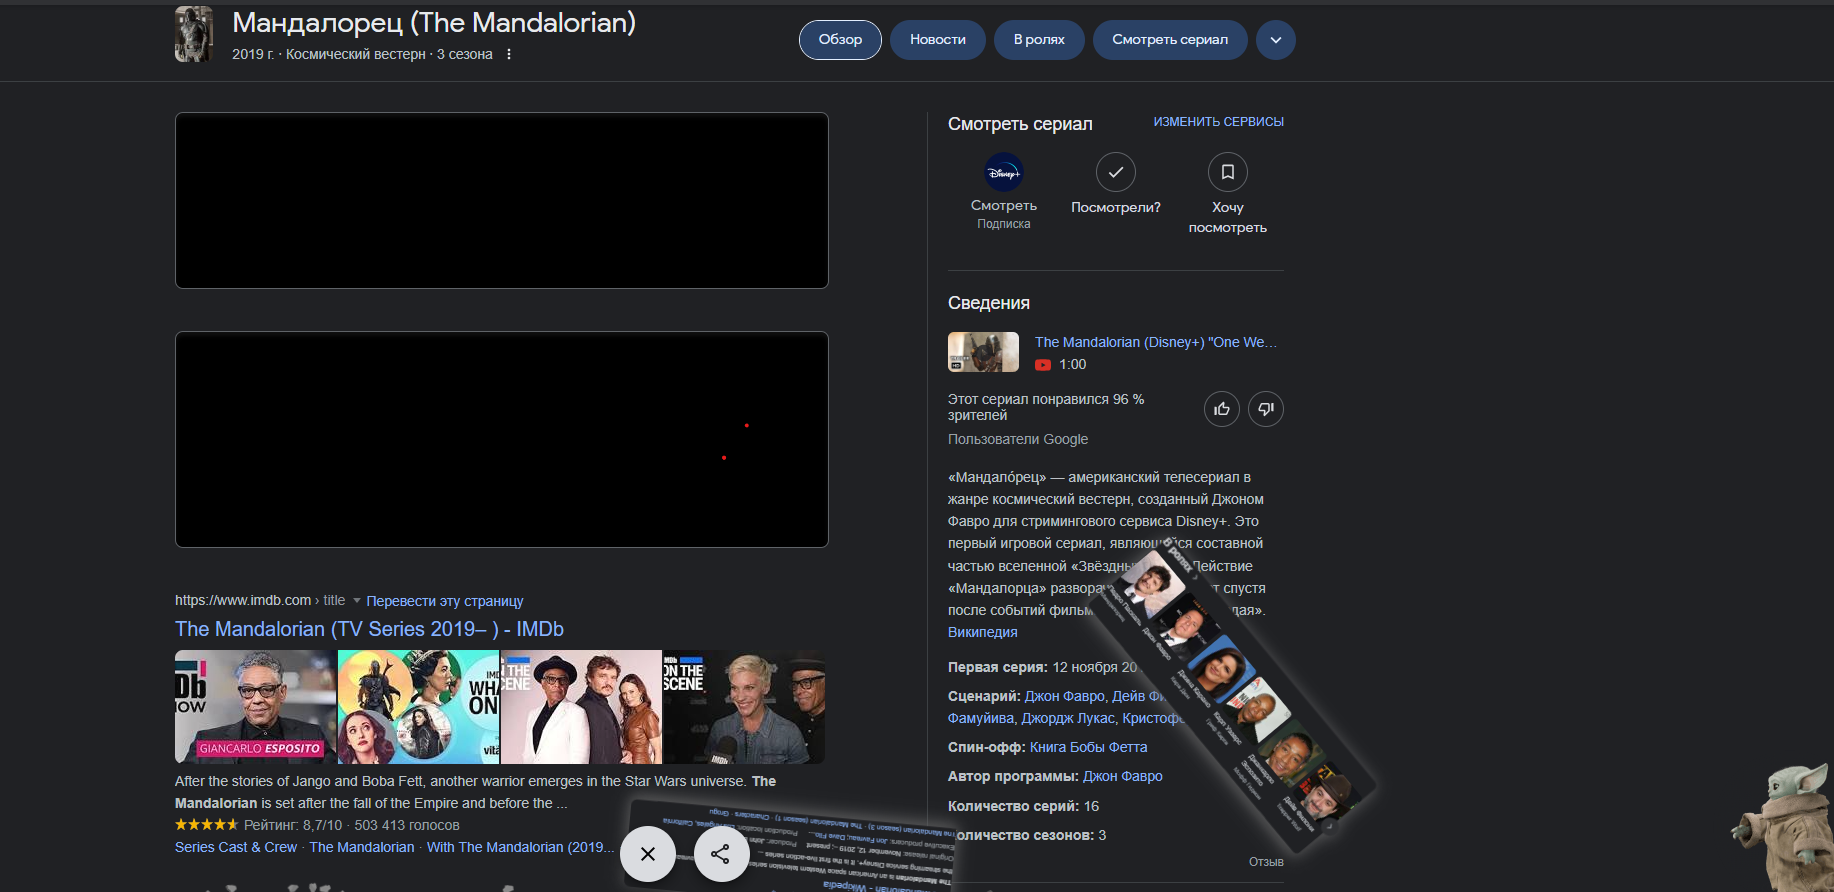The width and height of the screenshot is (1834, 892).
Task: Open the Обзор tab
Action: [840, 40]
